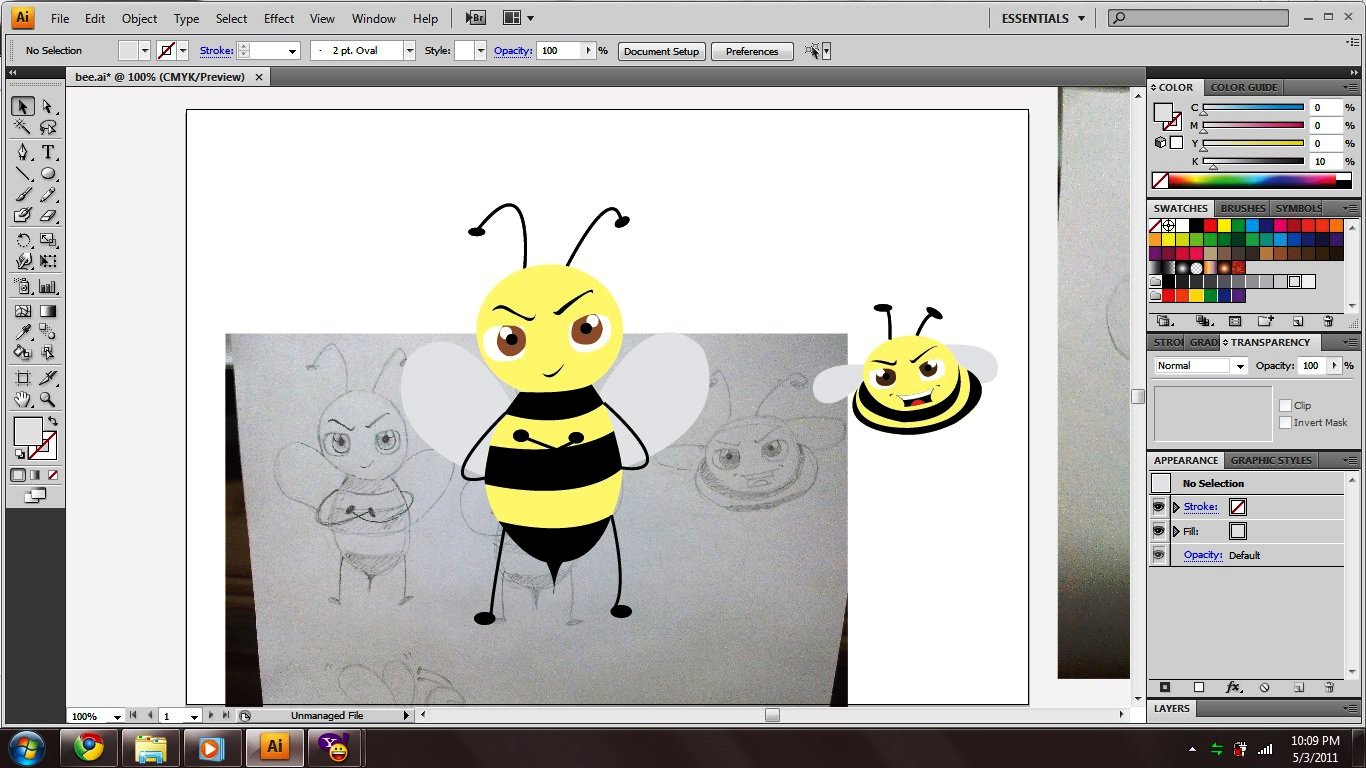1366x769 pixels.
Task: Open Google Chrome from the taskbar
Action: tap(89, 747)
